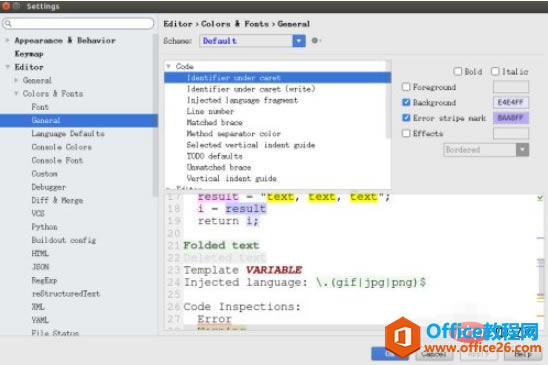The image size is (548, 365).
Task: Select Injected language fragment
Action: pos(242,100)
